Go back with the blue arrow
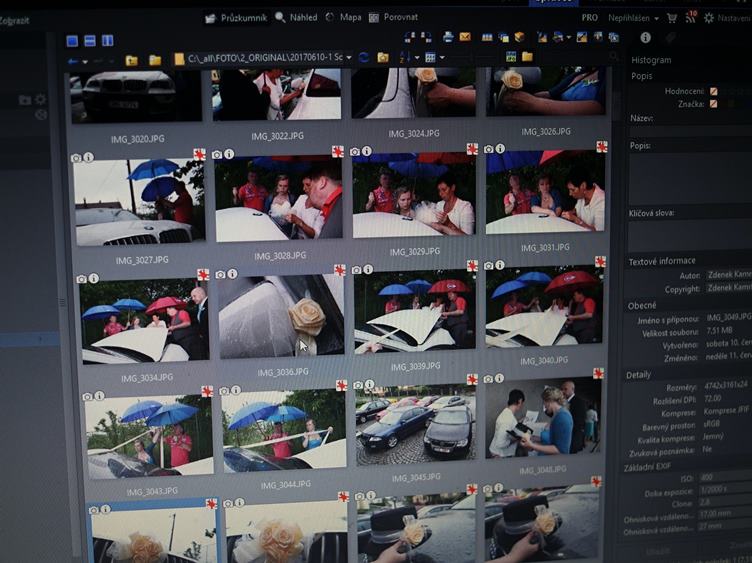 point(73,61)
